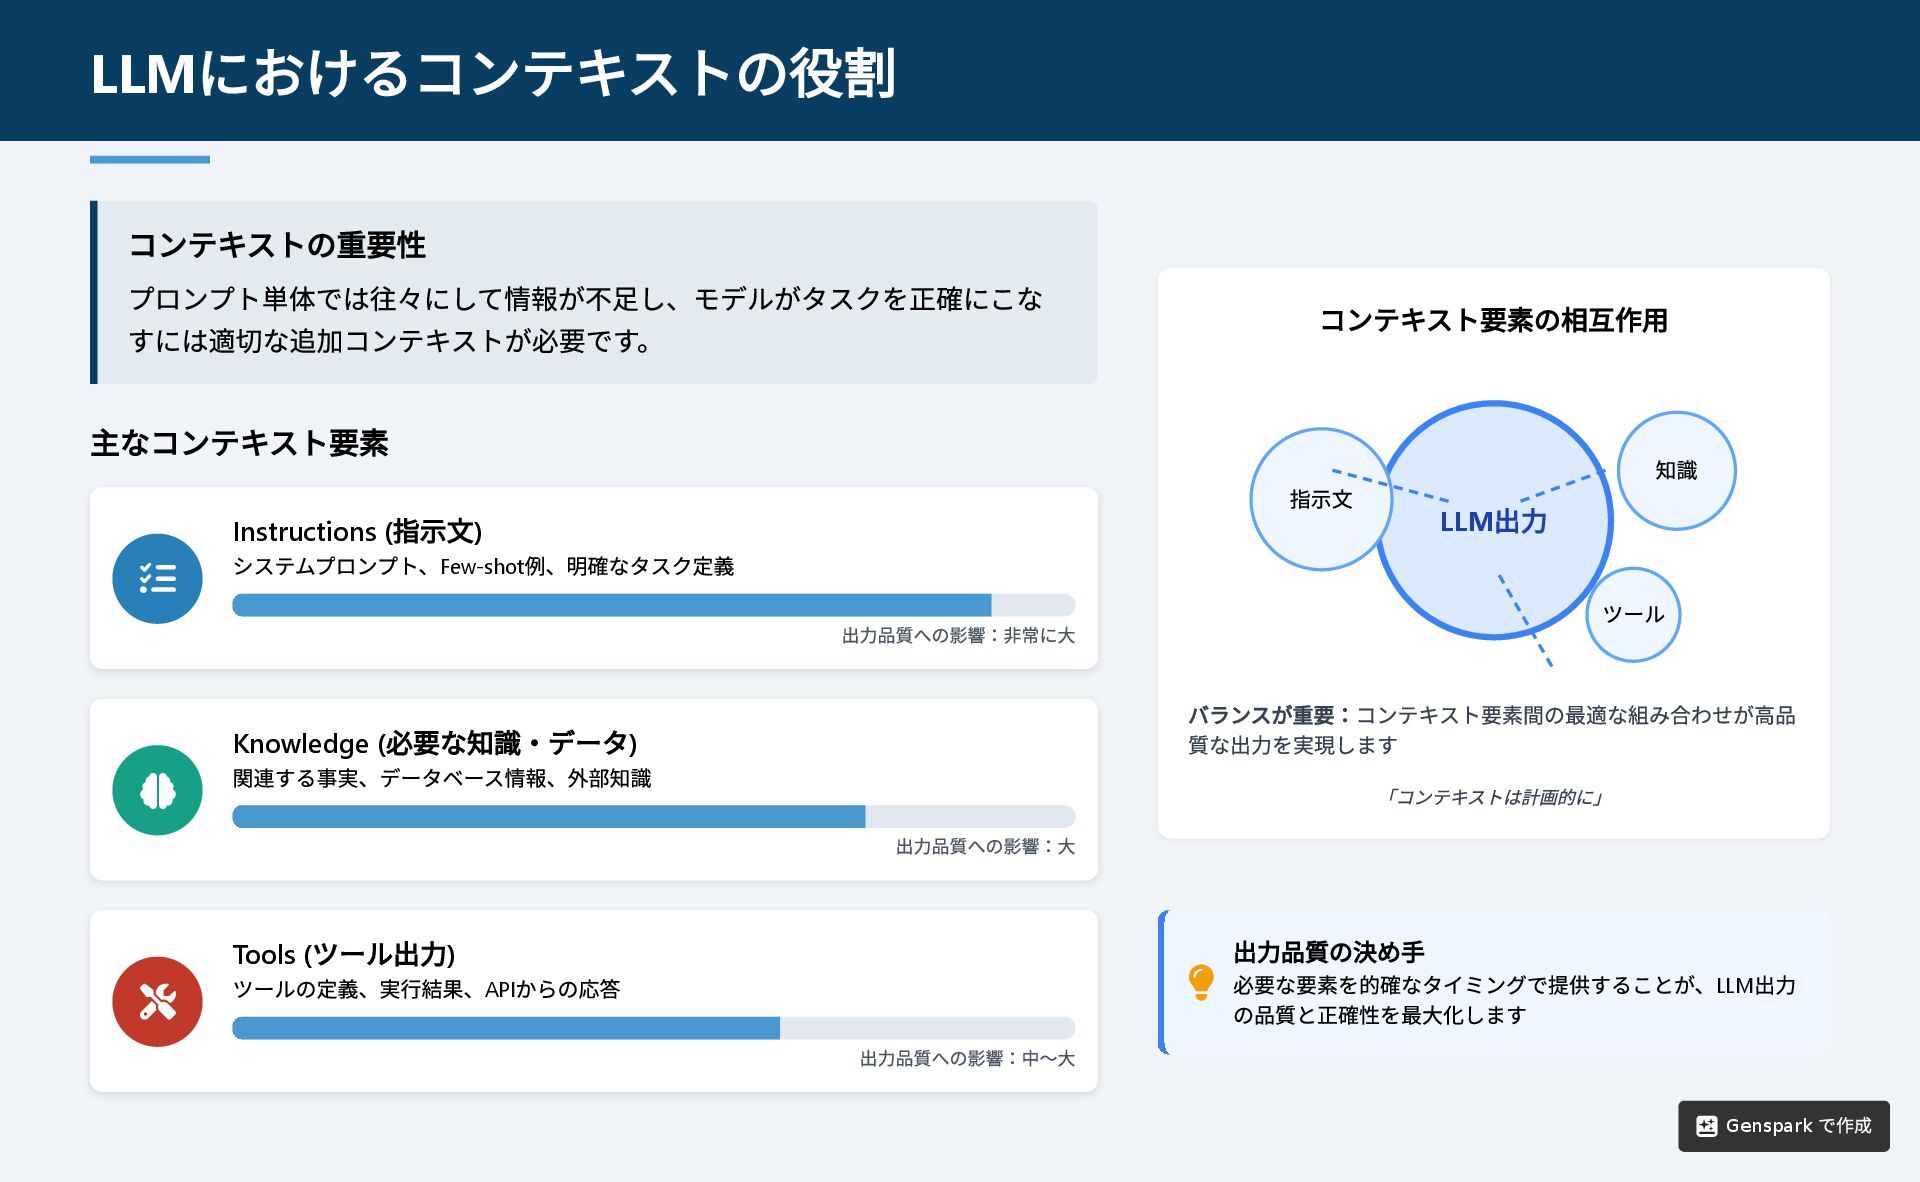The width and height of the screenshot is (1920, 1182).
Task: Click the green Knowledge brain icon
Action: pos(157,790)
